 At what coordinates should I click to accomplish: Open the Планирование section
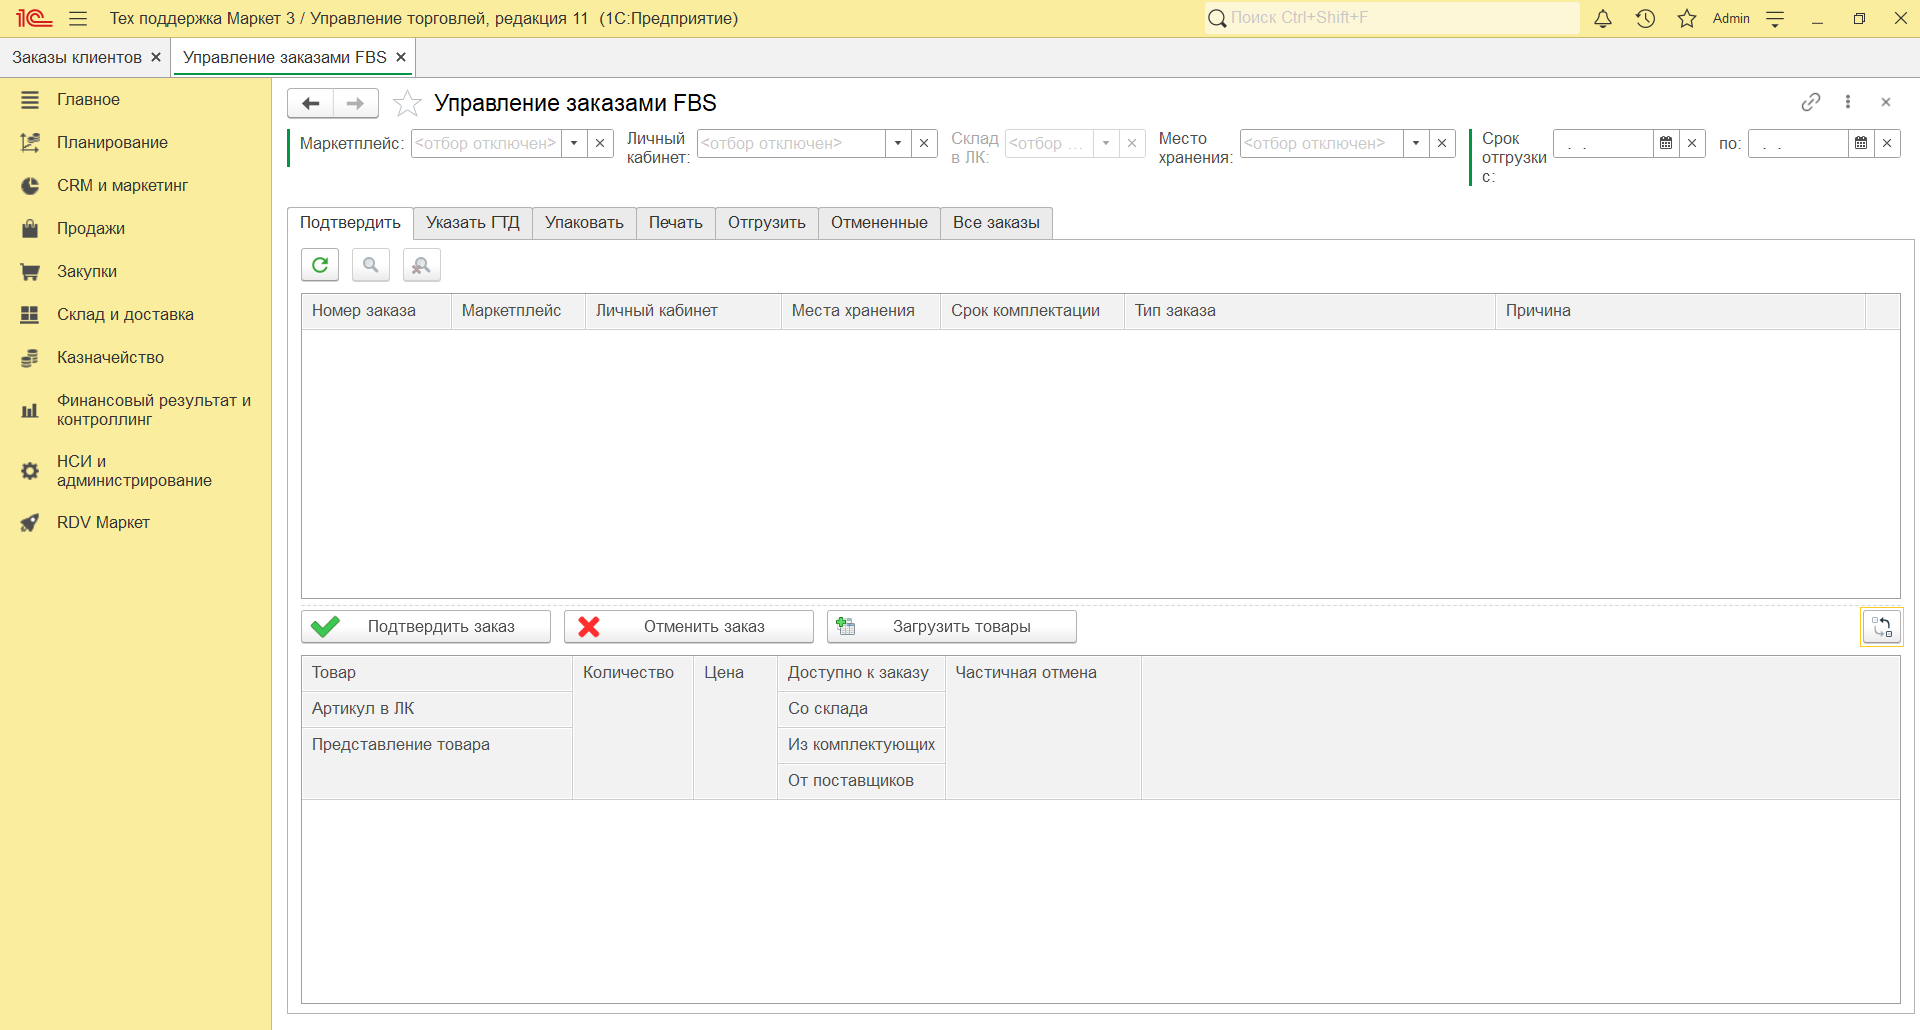pos(112,143)
